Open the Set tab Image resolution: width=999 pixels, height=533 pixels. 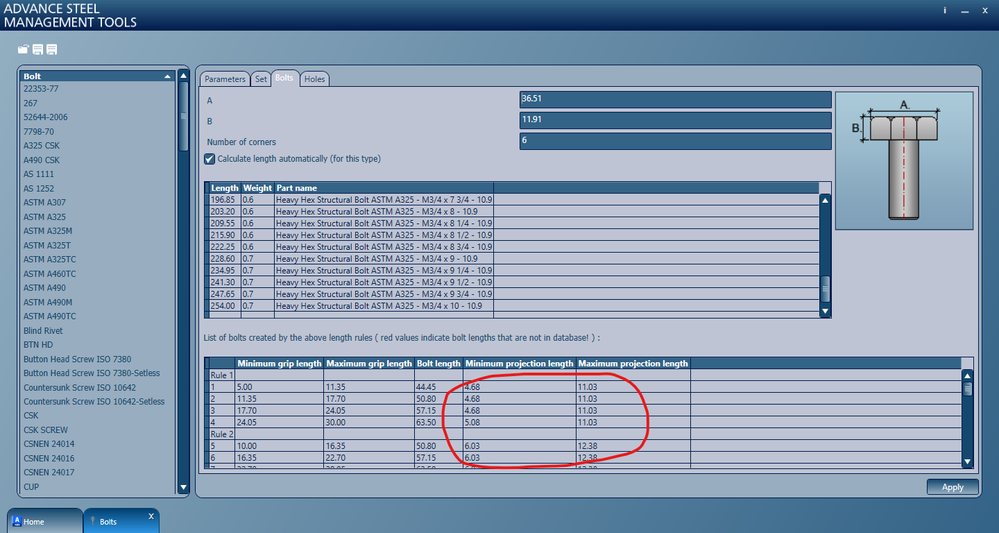[261, 79]
